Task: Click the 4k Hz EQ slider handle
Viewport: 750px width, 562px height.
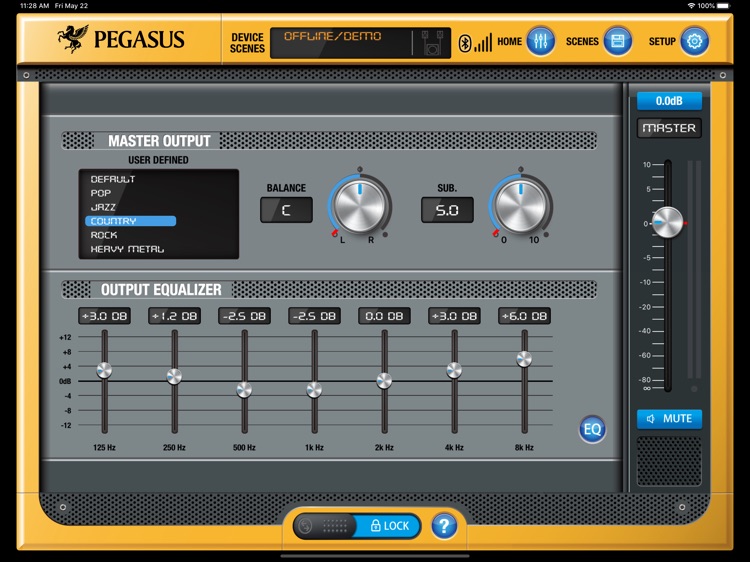Action: pyautogui.click(x=454, y=370)
